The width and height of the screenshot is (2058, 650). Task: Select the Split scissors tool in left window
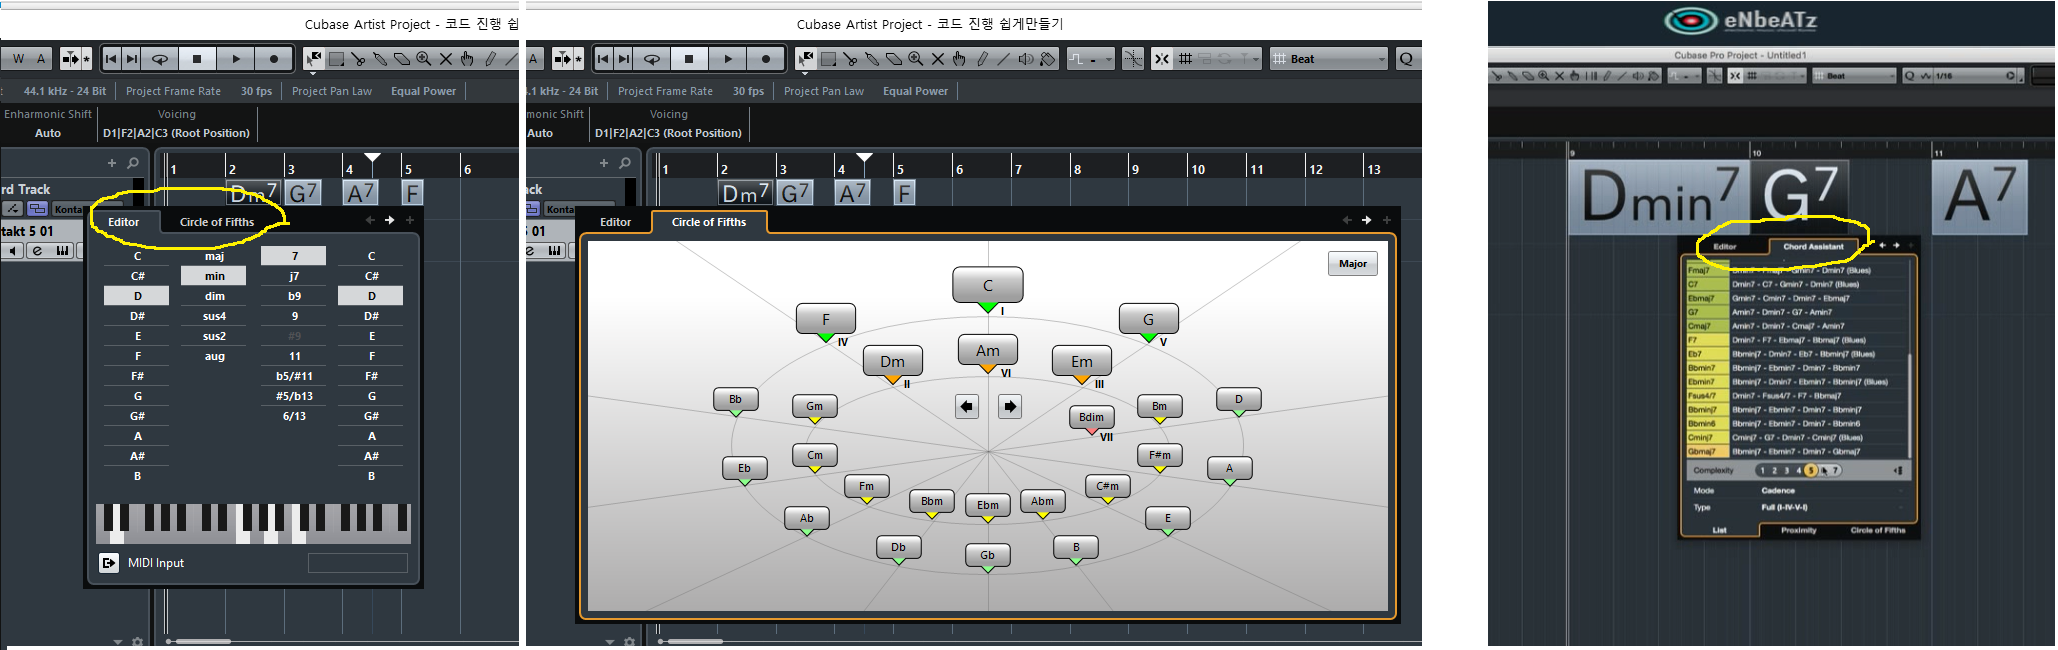[x=358, y=59]
